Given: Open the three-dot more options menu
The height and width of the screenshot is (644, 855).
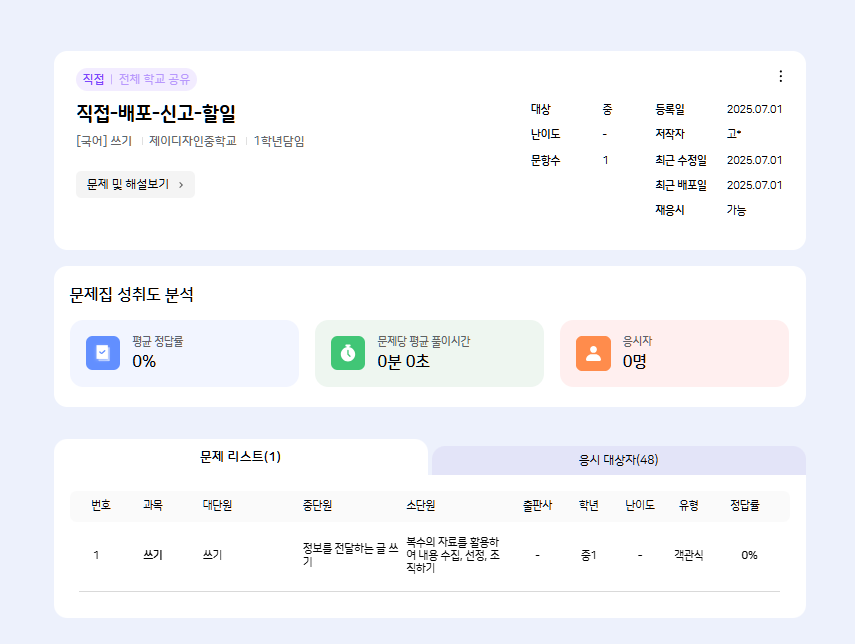Looking at the screenshot, I should 781,76.
